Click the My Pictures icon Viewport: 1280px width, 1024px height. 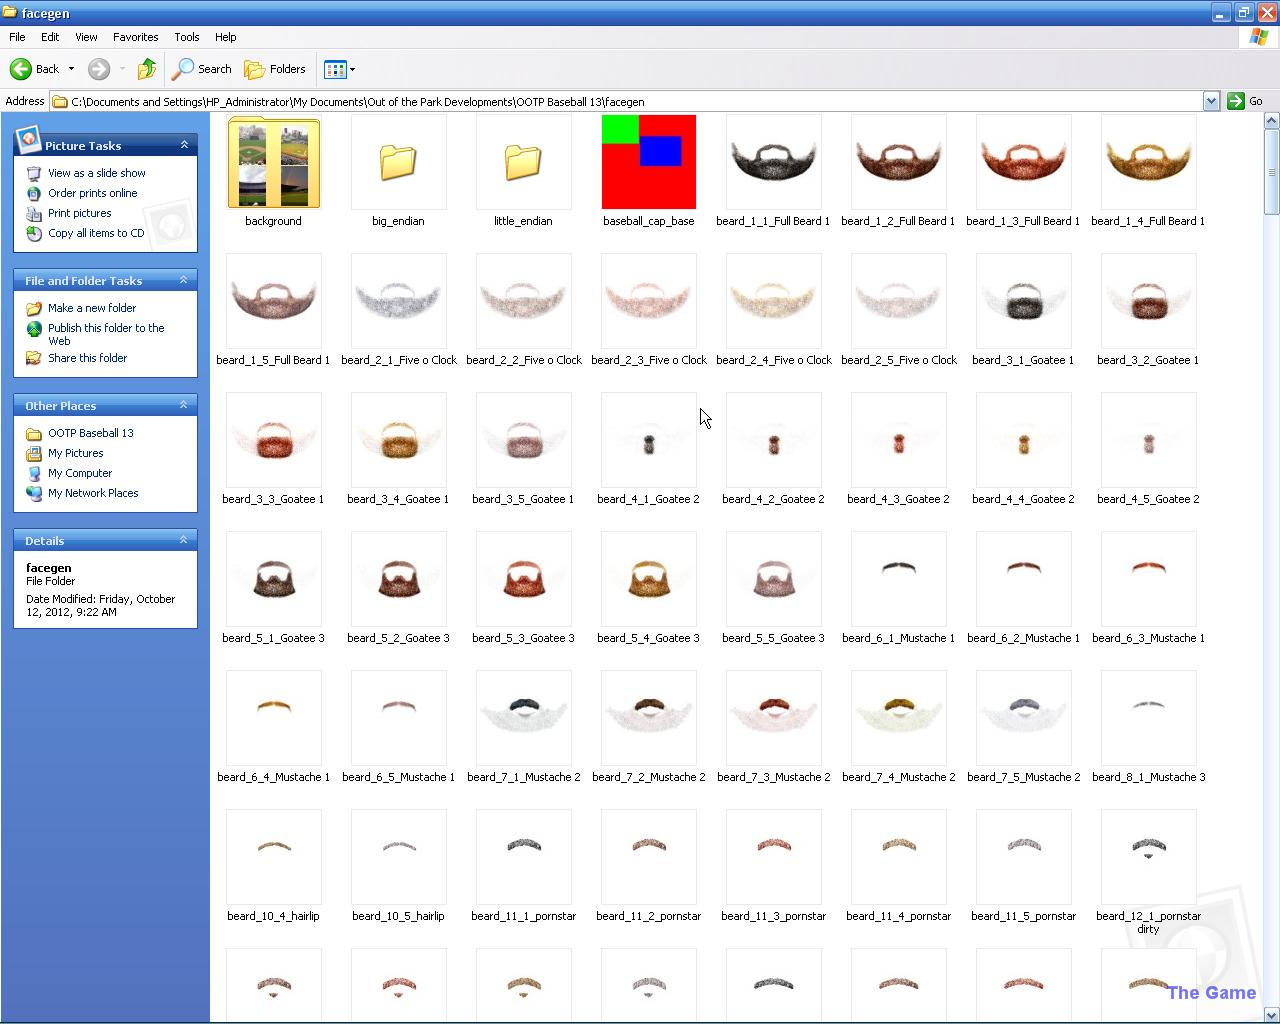point(34,453)
